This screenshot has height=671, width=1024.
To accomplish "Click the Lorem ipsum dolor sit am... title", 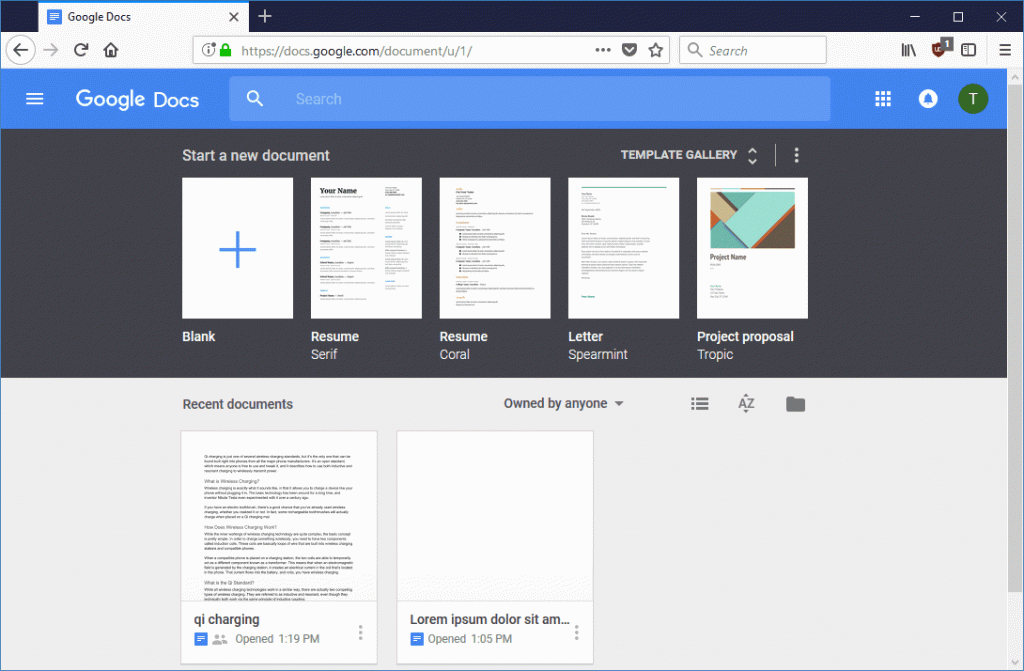I will (x=490, y=619).
